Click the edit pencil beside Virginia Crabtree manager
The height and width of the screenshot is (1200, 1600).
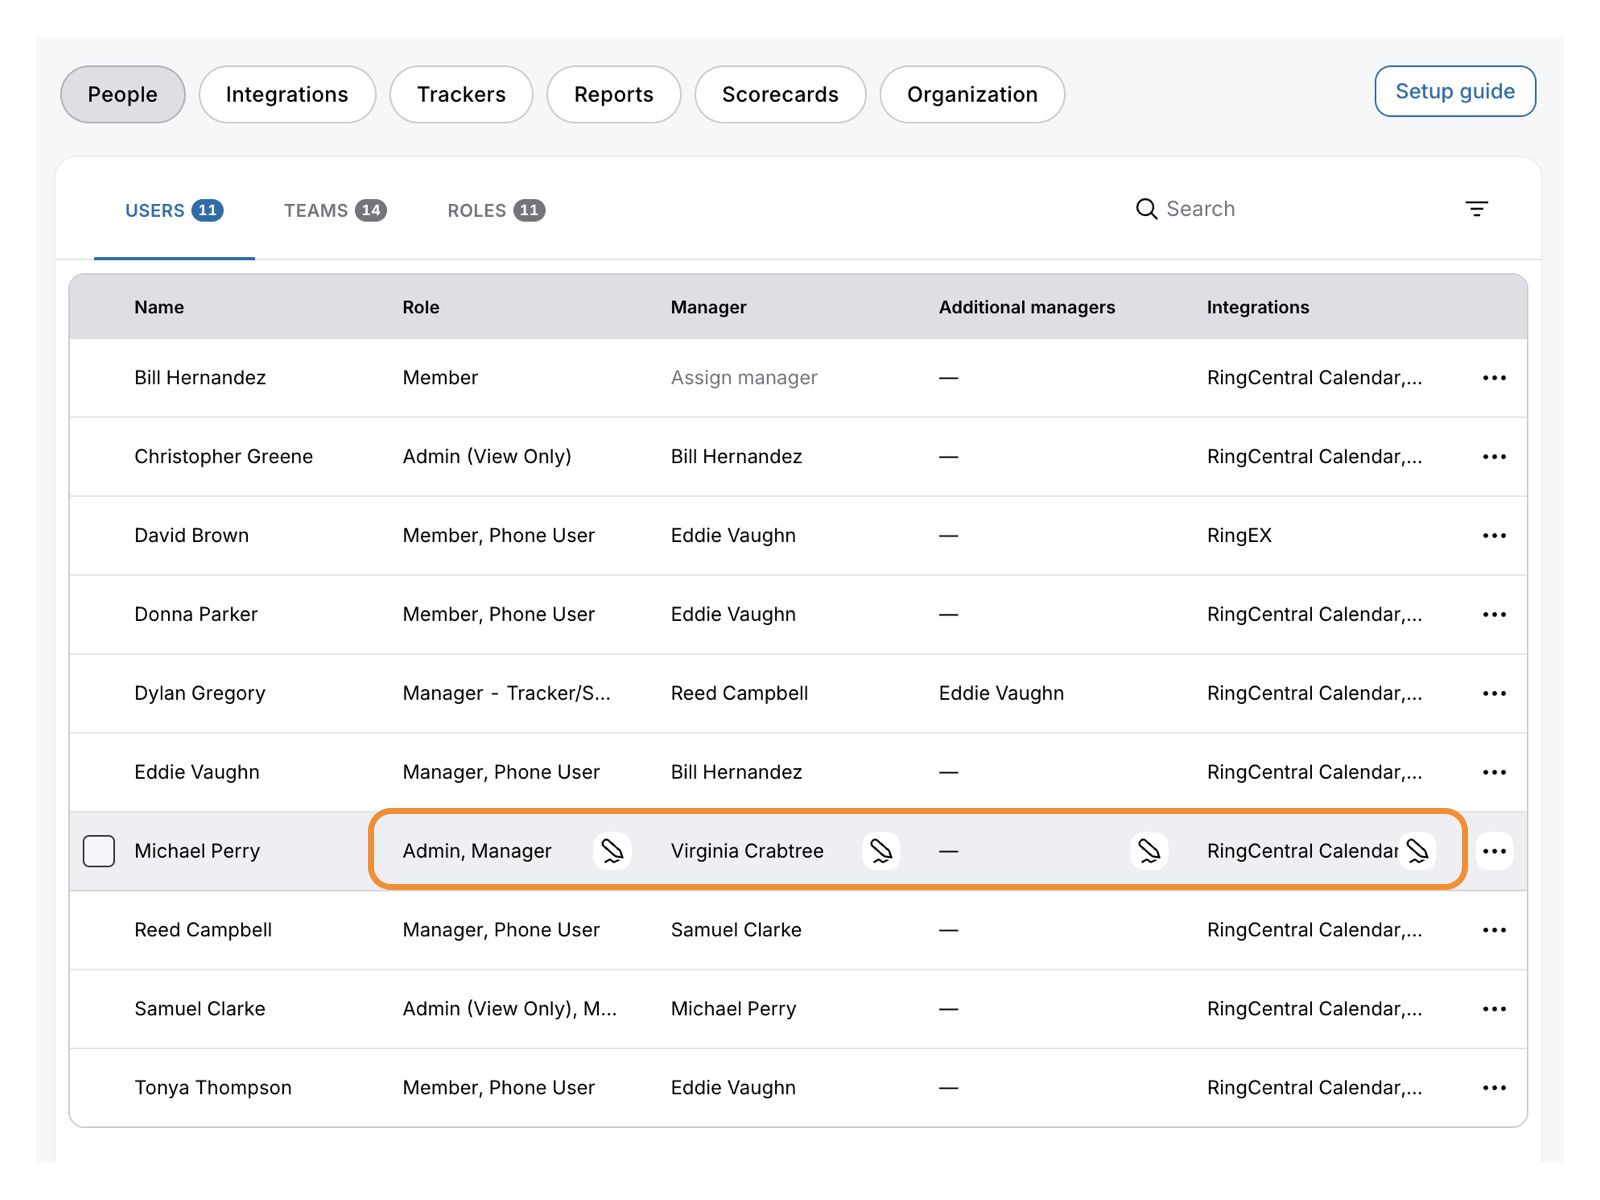(x=880, y=851)
